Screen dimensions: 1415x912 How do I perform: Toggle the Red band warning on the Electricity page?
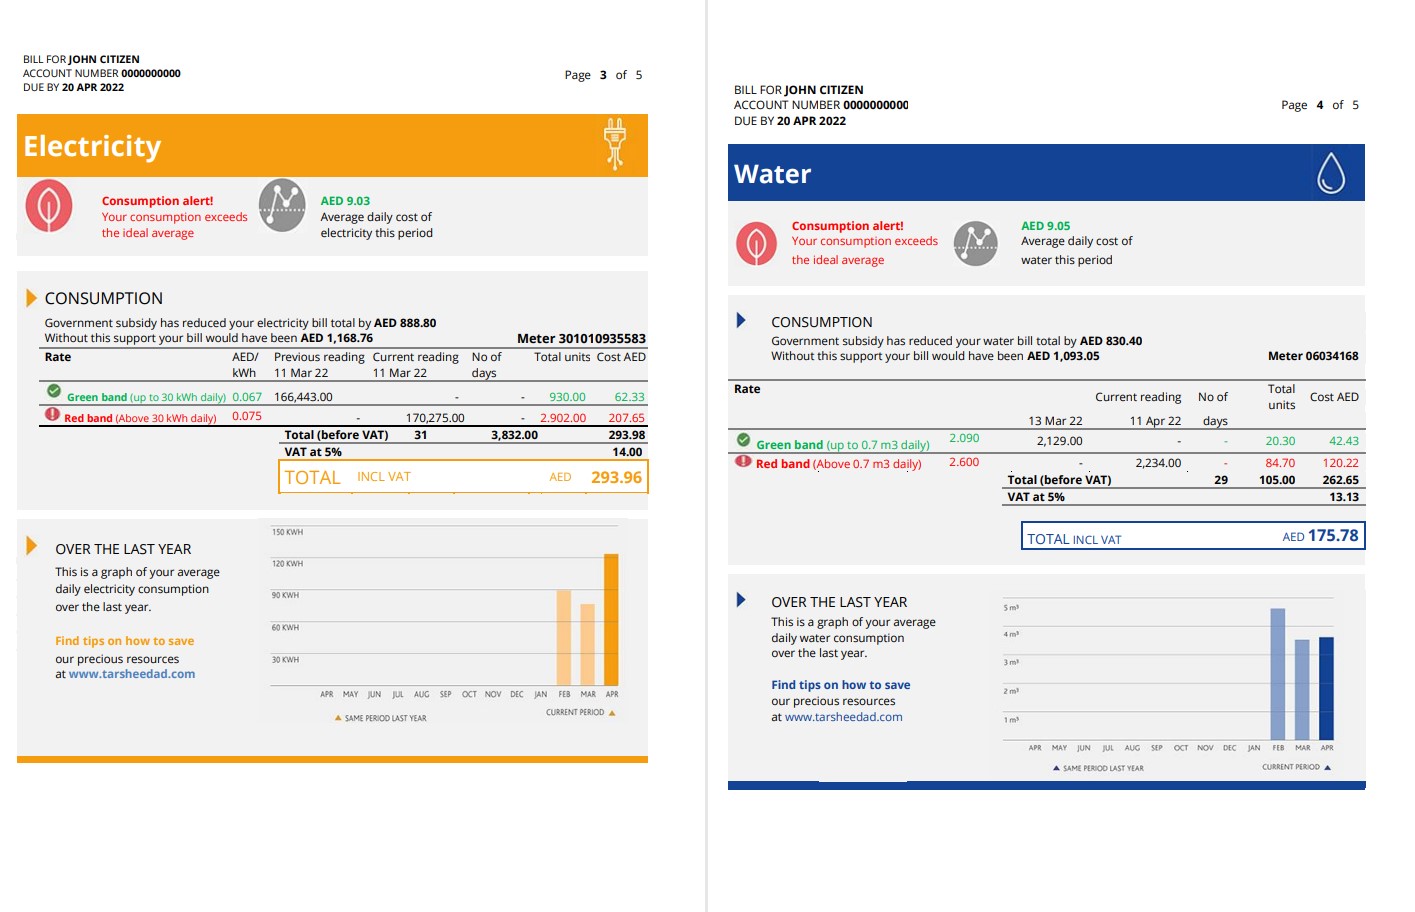pyautogui.click(x=52, y=416)
